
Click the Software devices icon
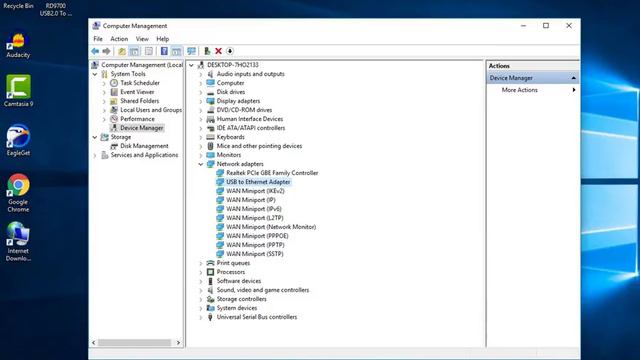pos(210,281)
